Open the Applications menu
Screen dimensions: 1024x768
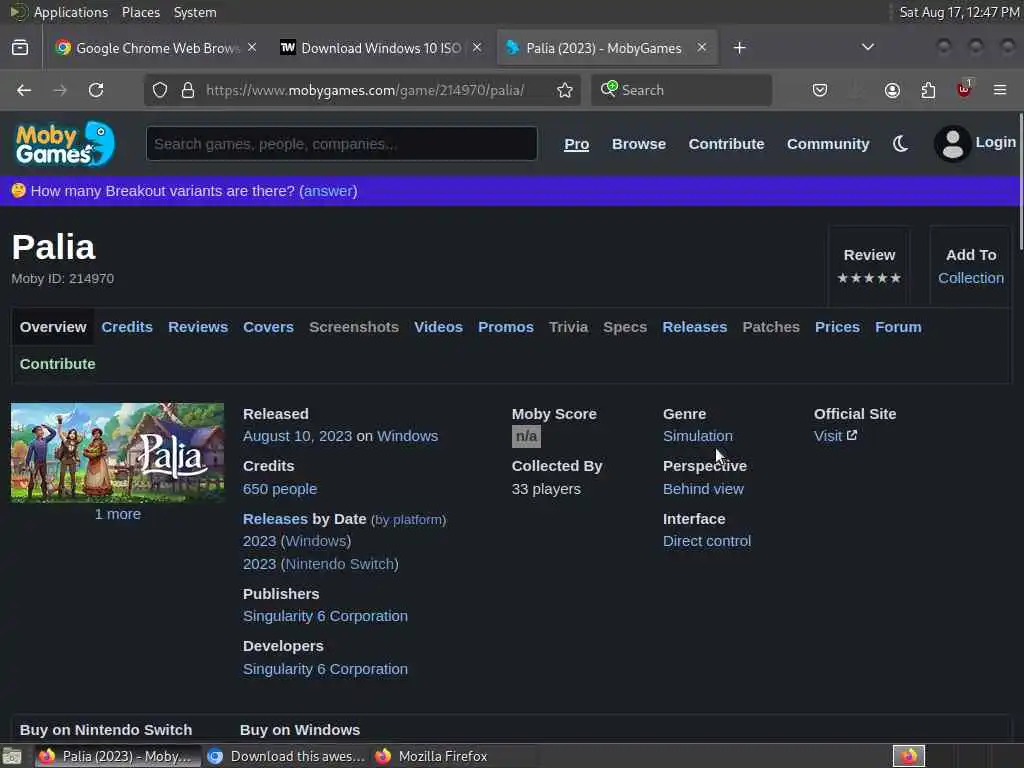tap(71, 12)
